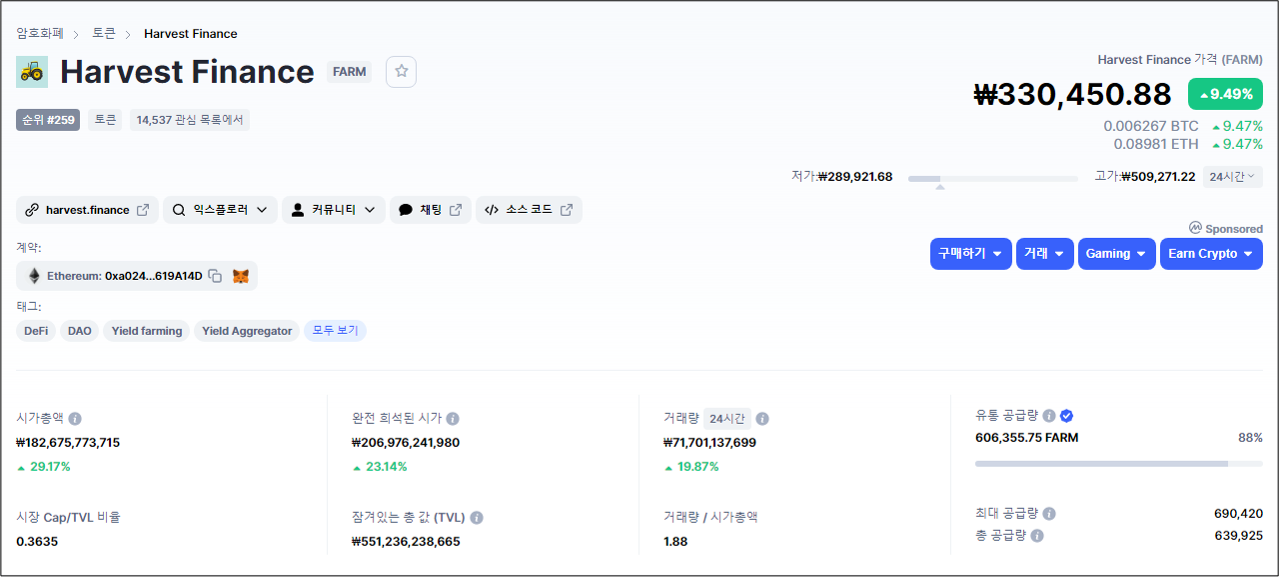Click the star watchlist icon
Image resolution: width=1279 pixels, height=577 pixels.
coord(401,72)
